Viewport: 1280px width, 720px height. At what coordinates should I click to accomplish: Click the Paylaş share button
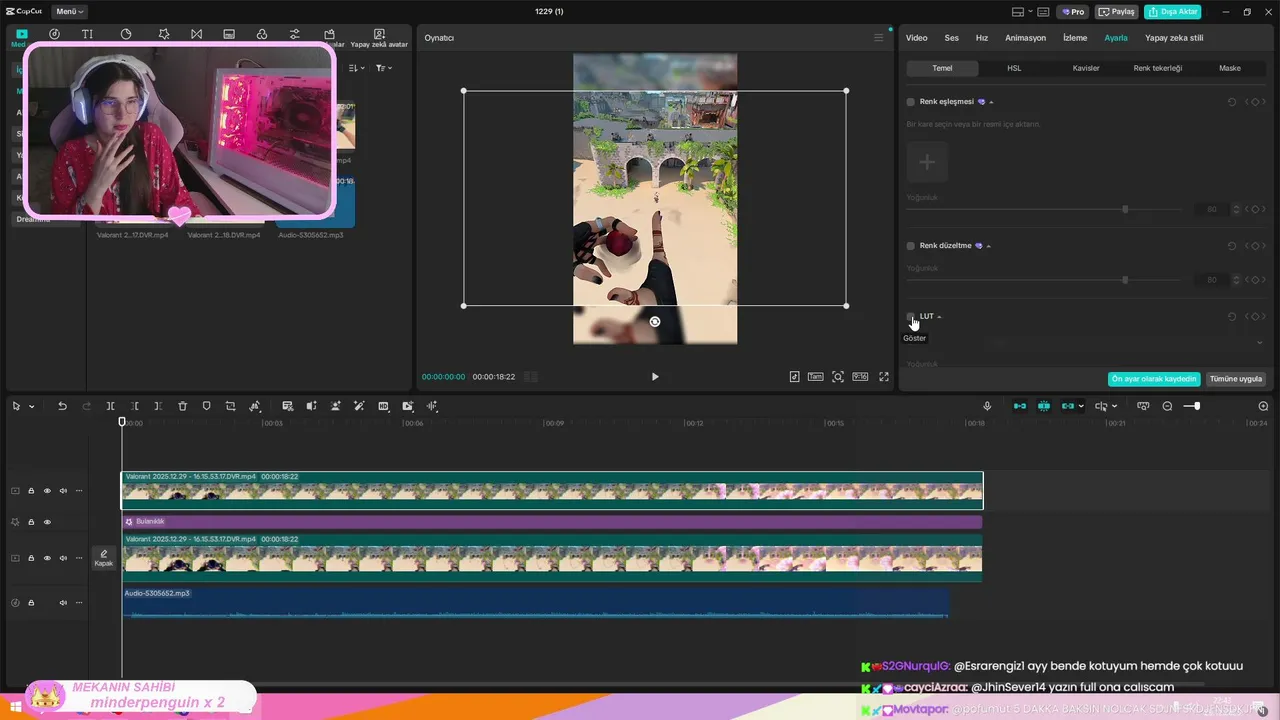coord(1116,12)
